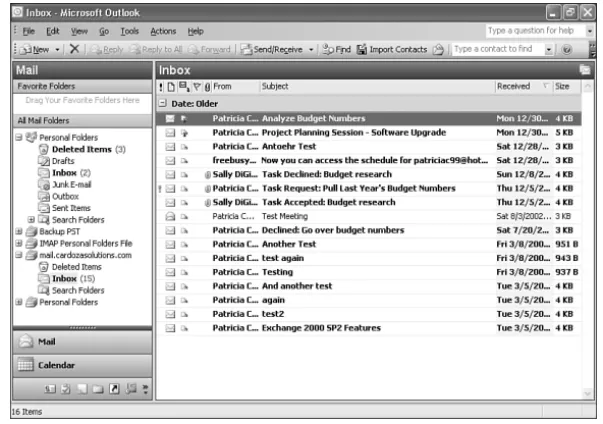Click the scrollbar down arrow in message list

(587, 393)
